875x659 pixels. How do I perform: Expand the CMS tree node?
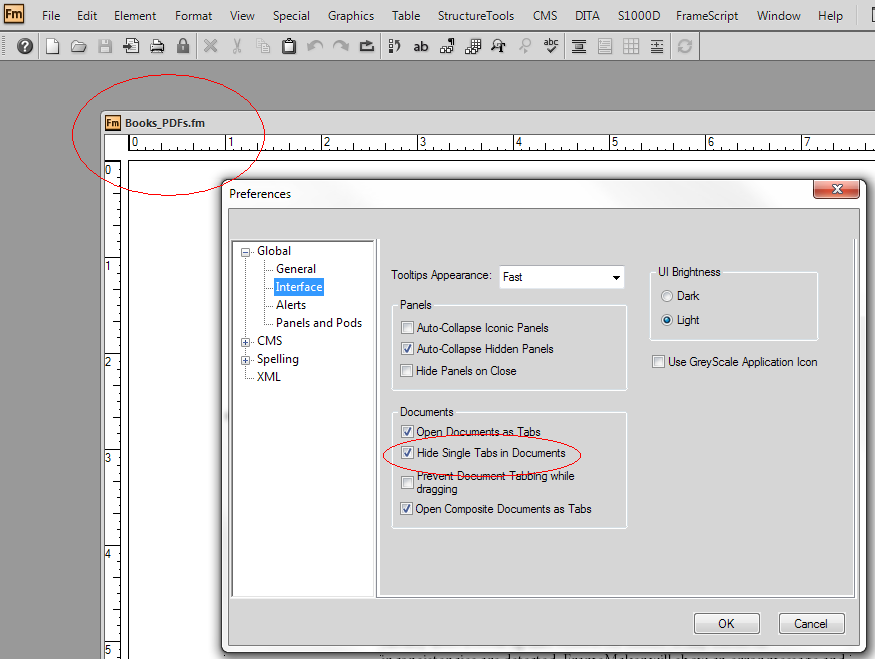(245, 340)
